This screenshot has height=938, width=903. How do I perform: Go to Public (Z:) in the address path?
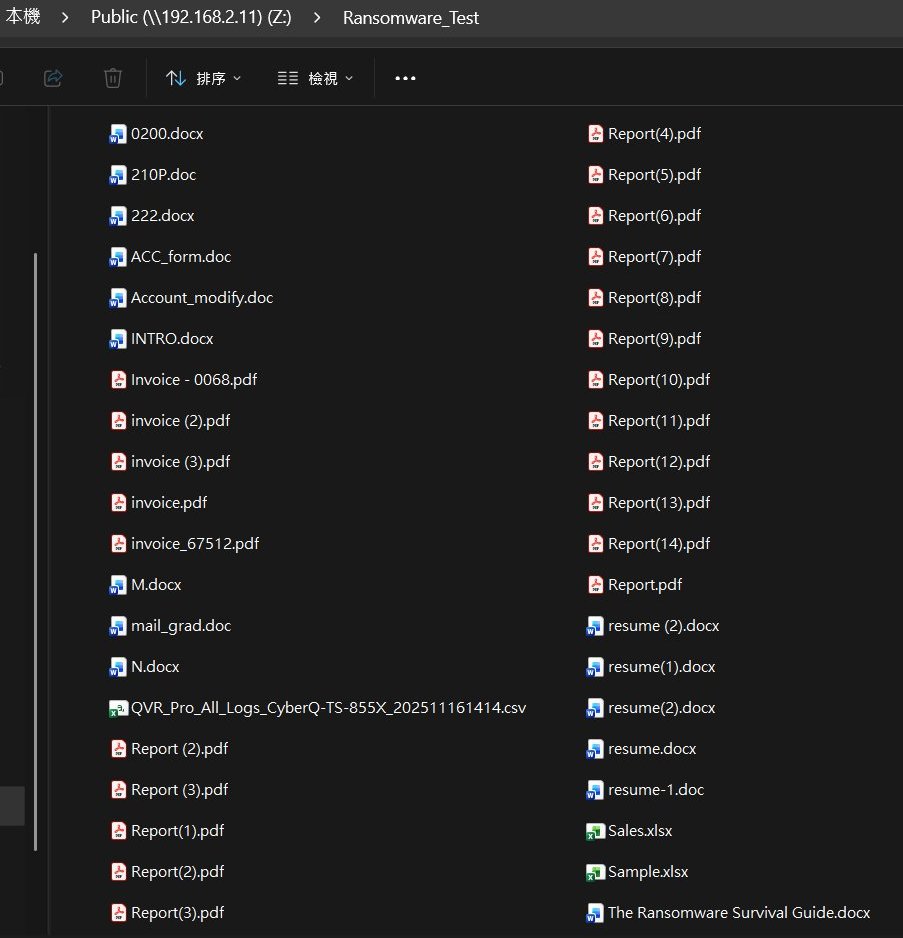point(190,18)
